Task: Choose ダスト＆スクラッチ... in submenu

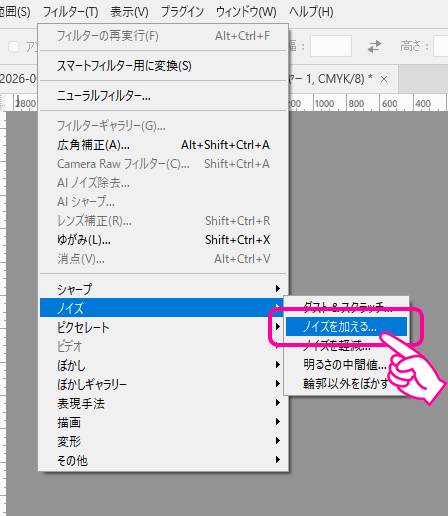Action: (x=346, y=307)
